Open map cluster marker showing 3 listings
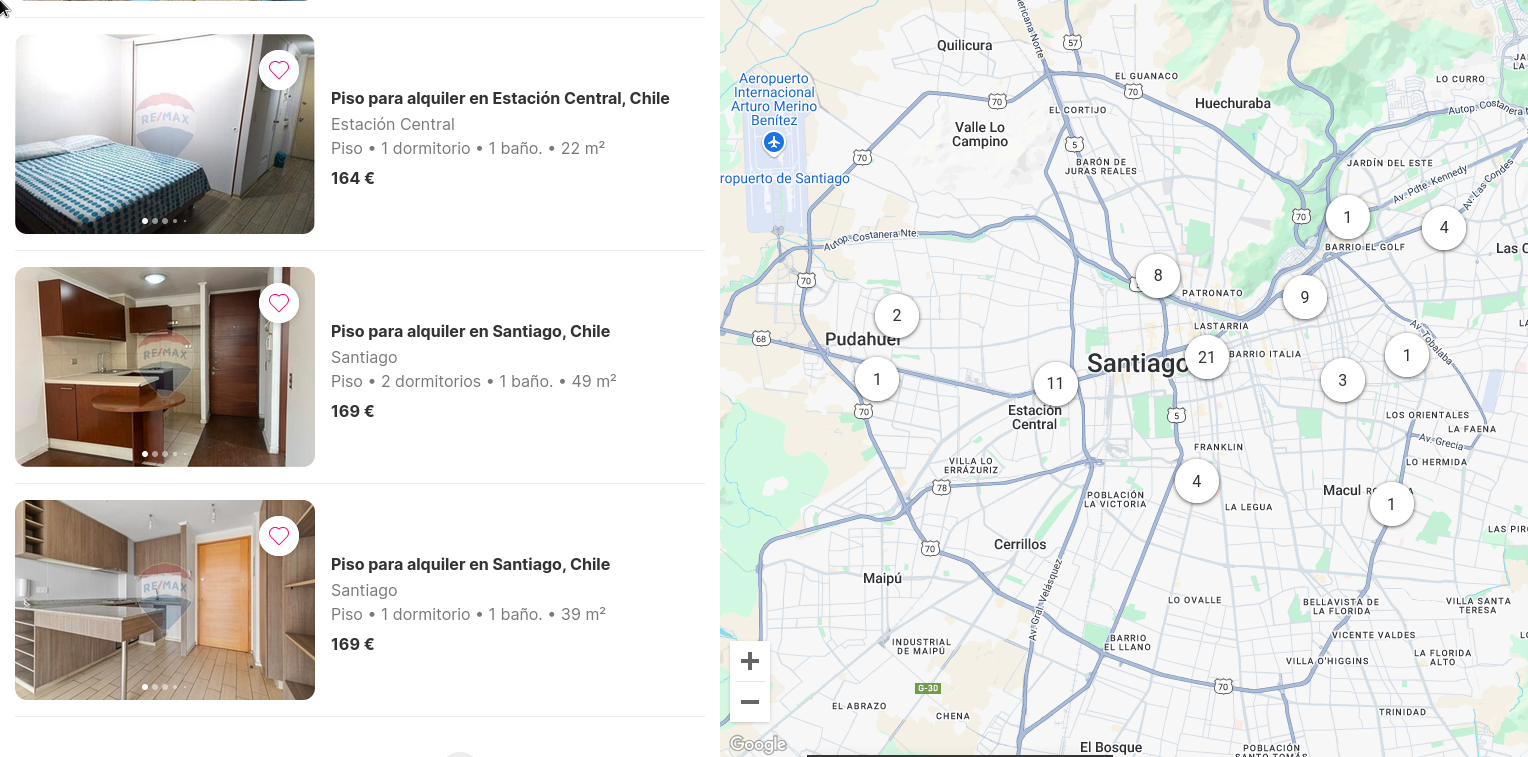 1342,380
